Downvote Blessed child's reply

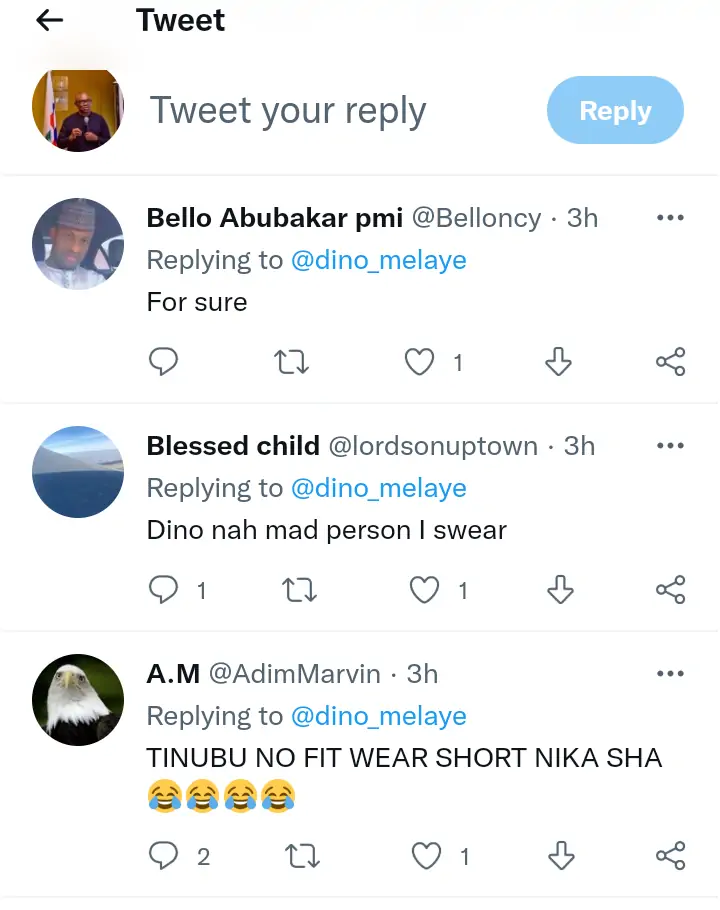point(561,591)
